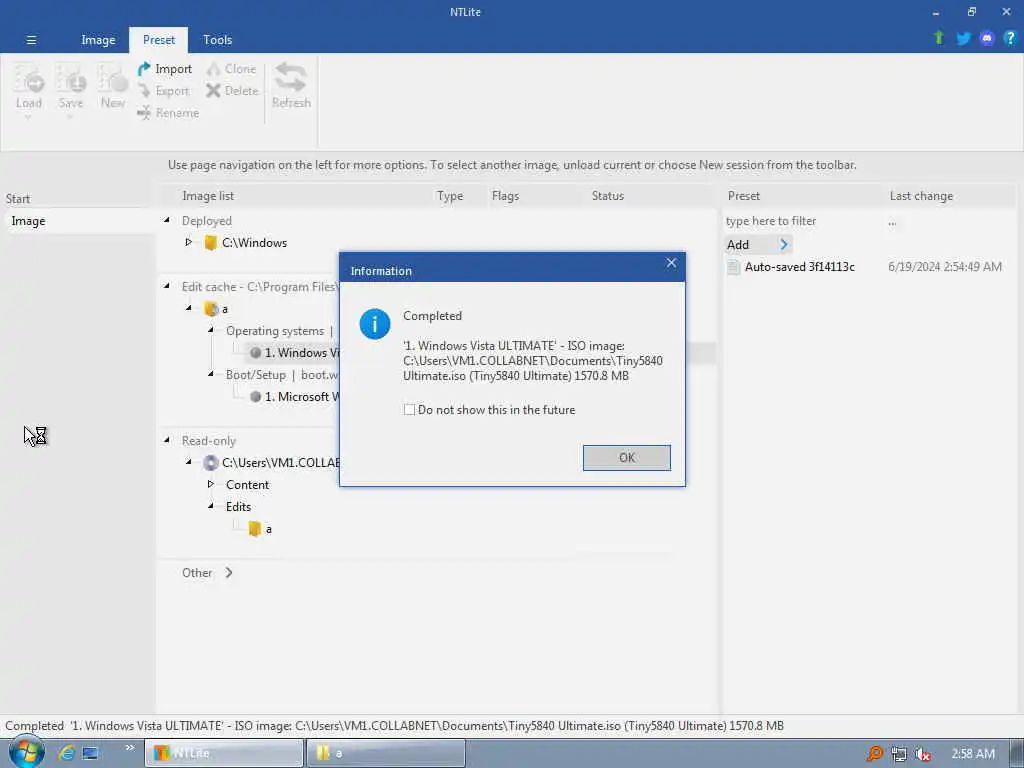Click the '6/19/2024 2:54:49 AM' cell
Image resolution: width=1024 pixels, height=768 pixels.
(944, 266)
